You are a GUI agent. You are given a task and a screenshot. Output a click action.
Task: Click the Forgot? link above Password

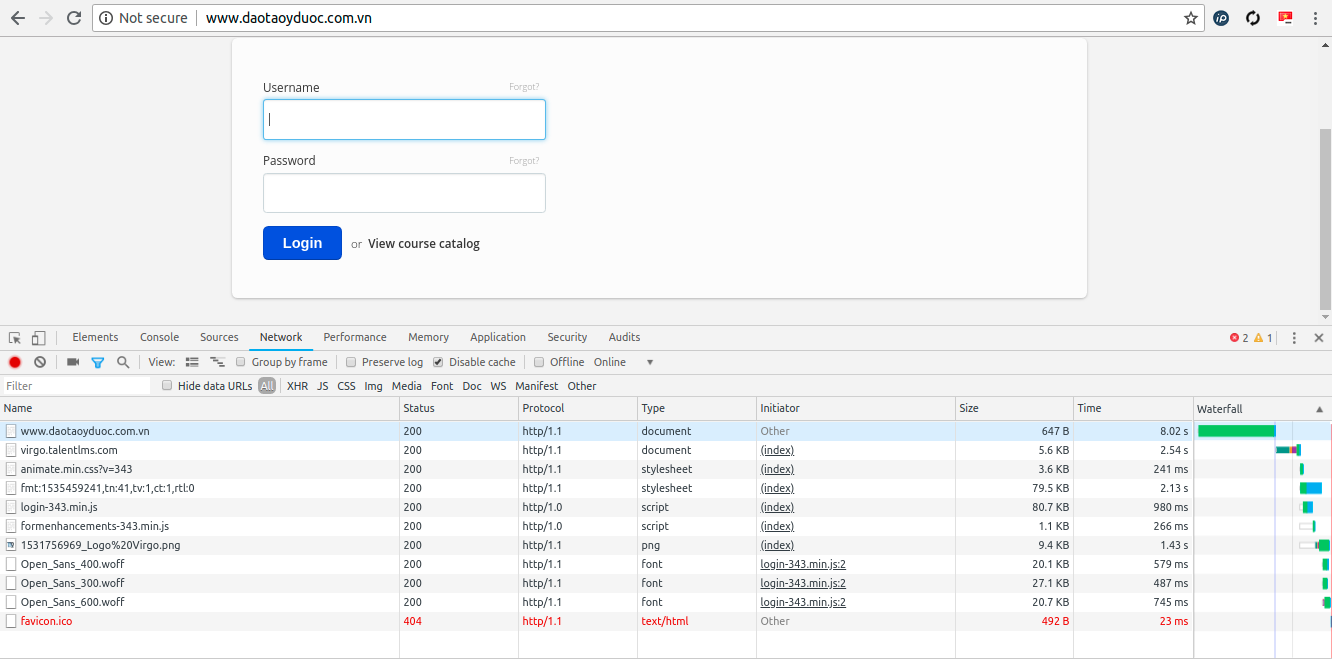pos(524,161)
